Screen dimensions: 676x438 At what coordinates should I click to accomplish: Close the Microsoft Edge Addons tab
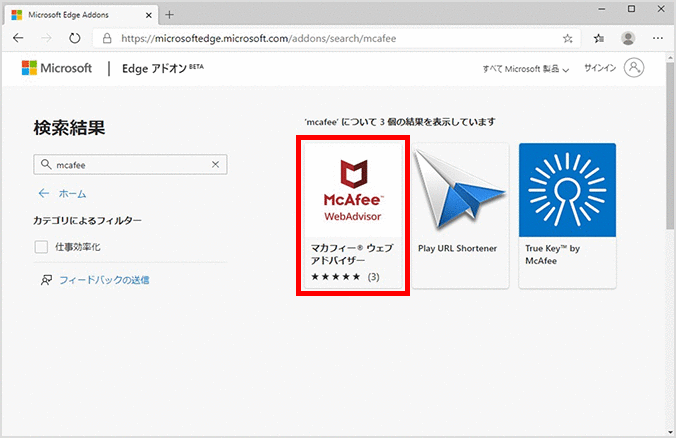(x=149, y=15)
